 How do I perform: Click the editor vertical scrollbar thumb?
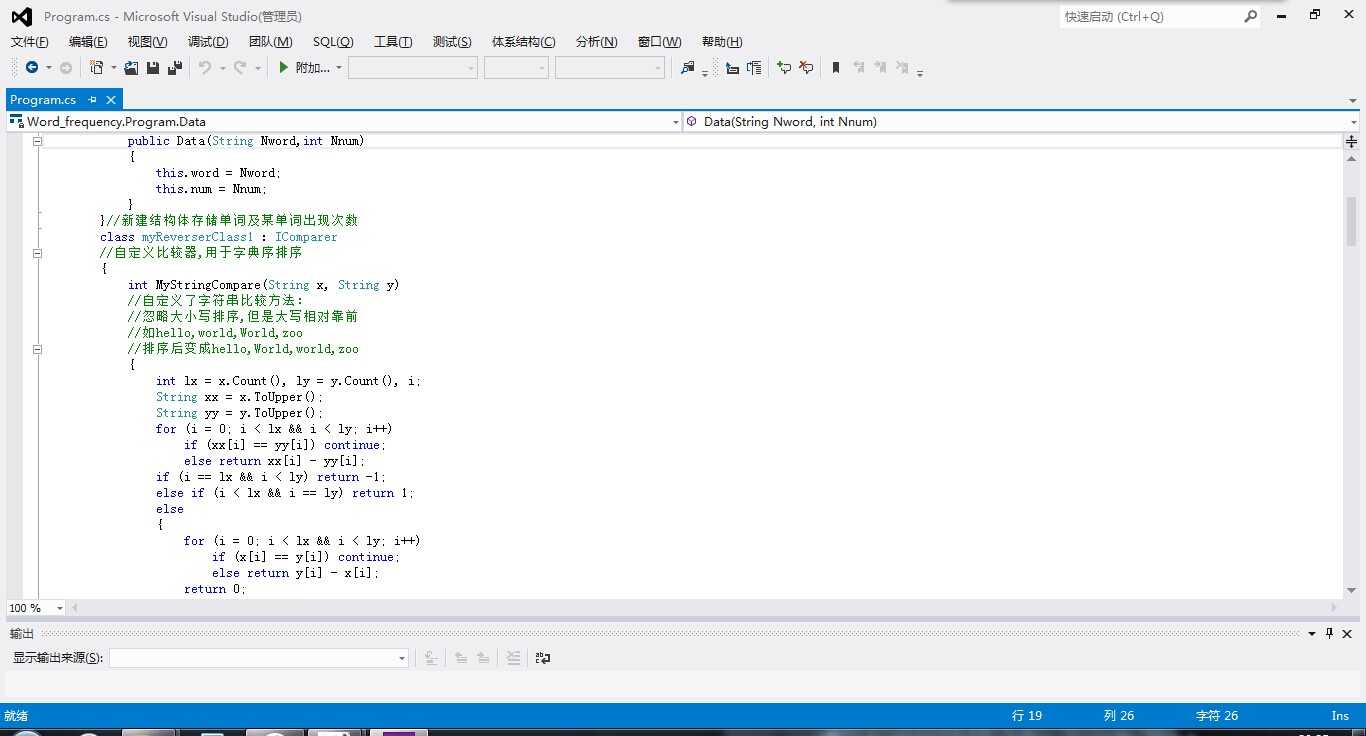pos(1351,221)
